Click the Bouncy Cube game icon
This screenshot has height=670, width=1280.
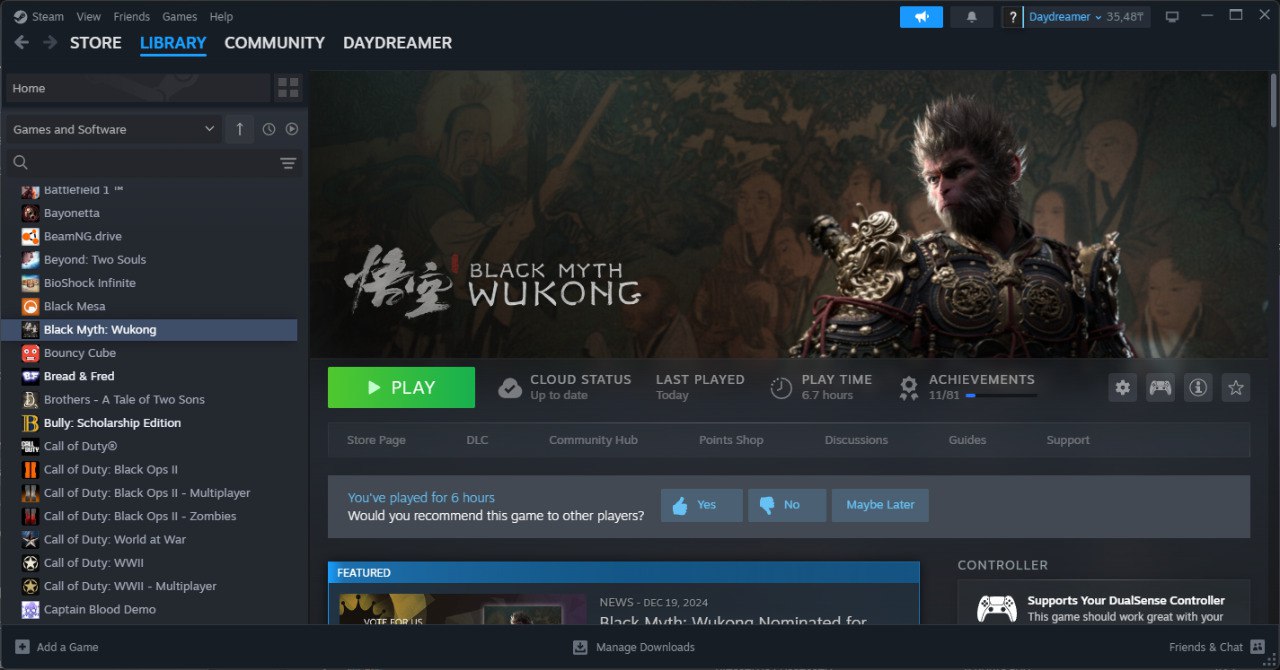30,353
